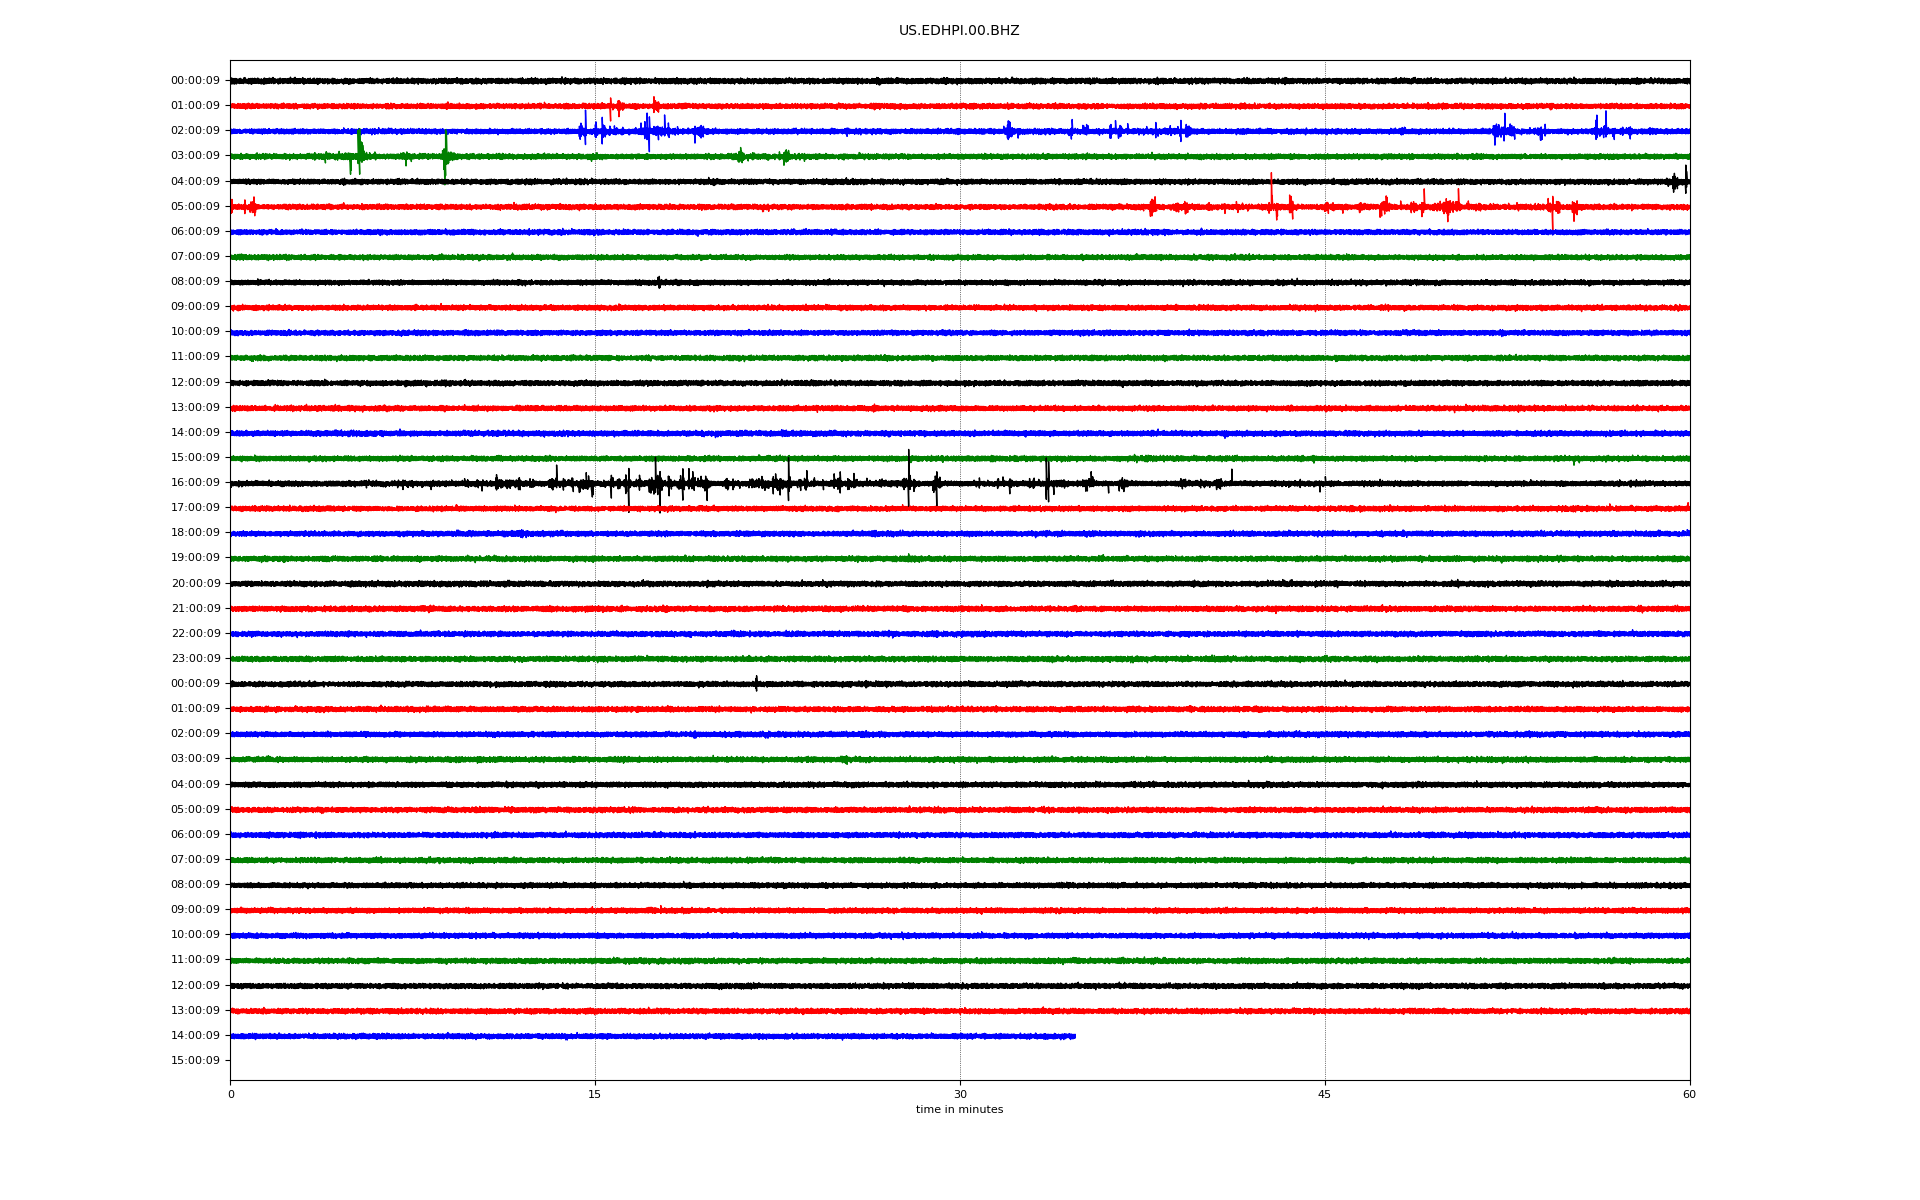This screenshot has height=1200, width=1920.
Task: Click the 45 tick on x-axis
Action: click(x=1324, y=1095)
